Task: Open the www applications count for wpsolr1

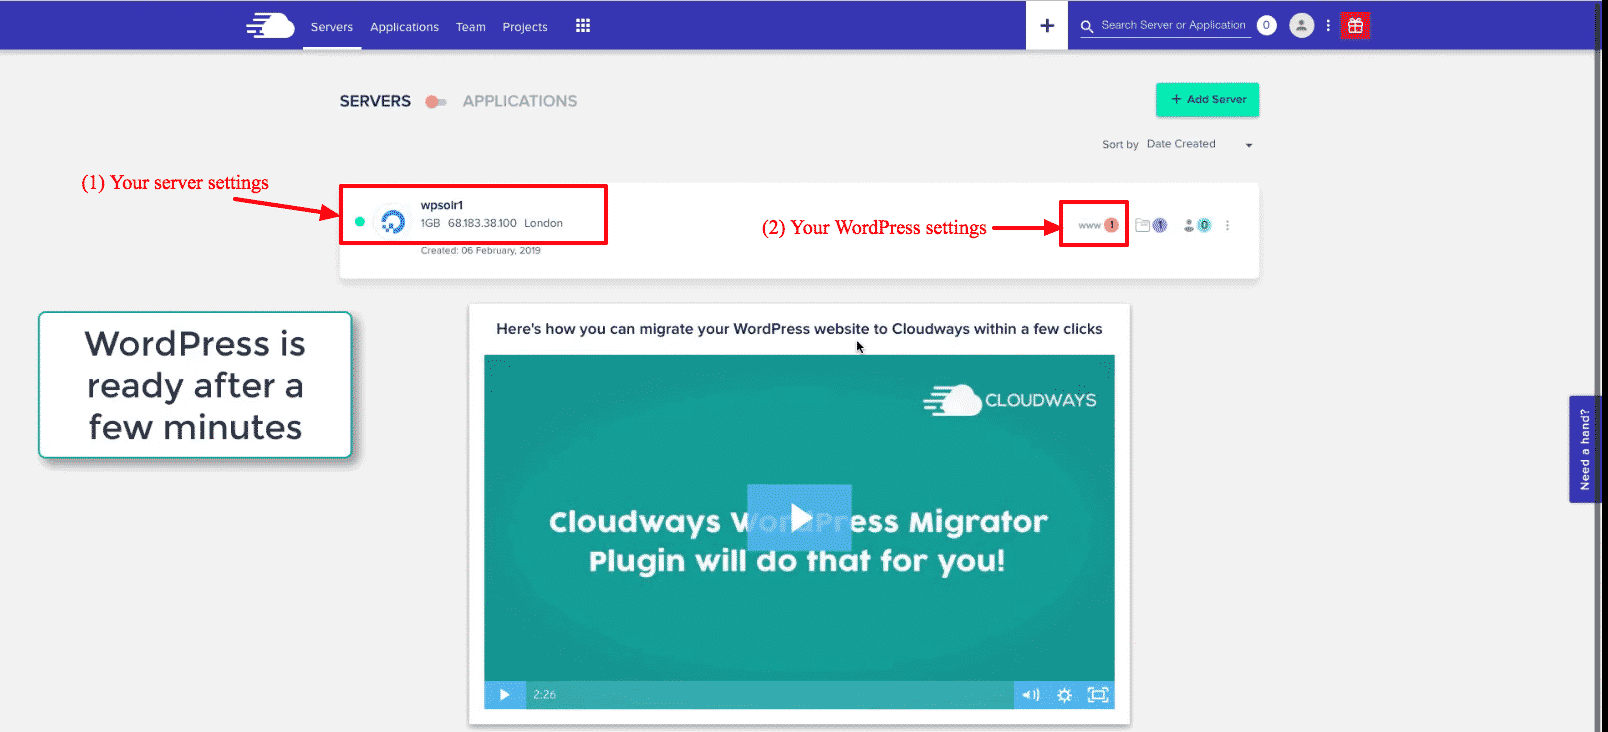Action: point(1098,225)
